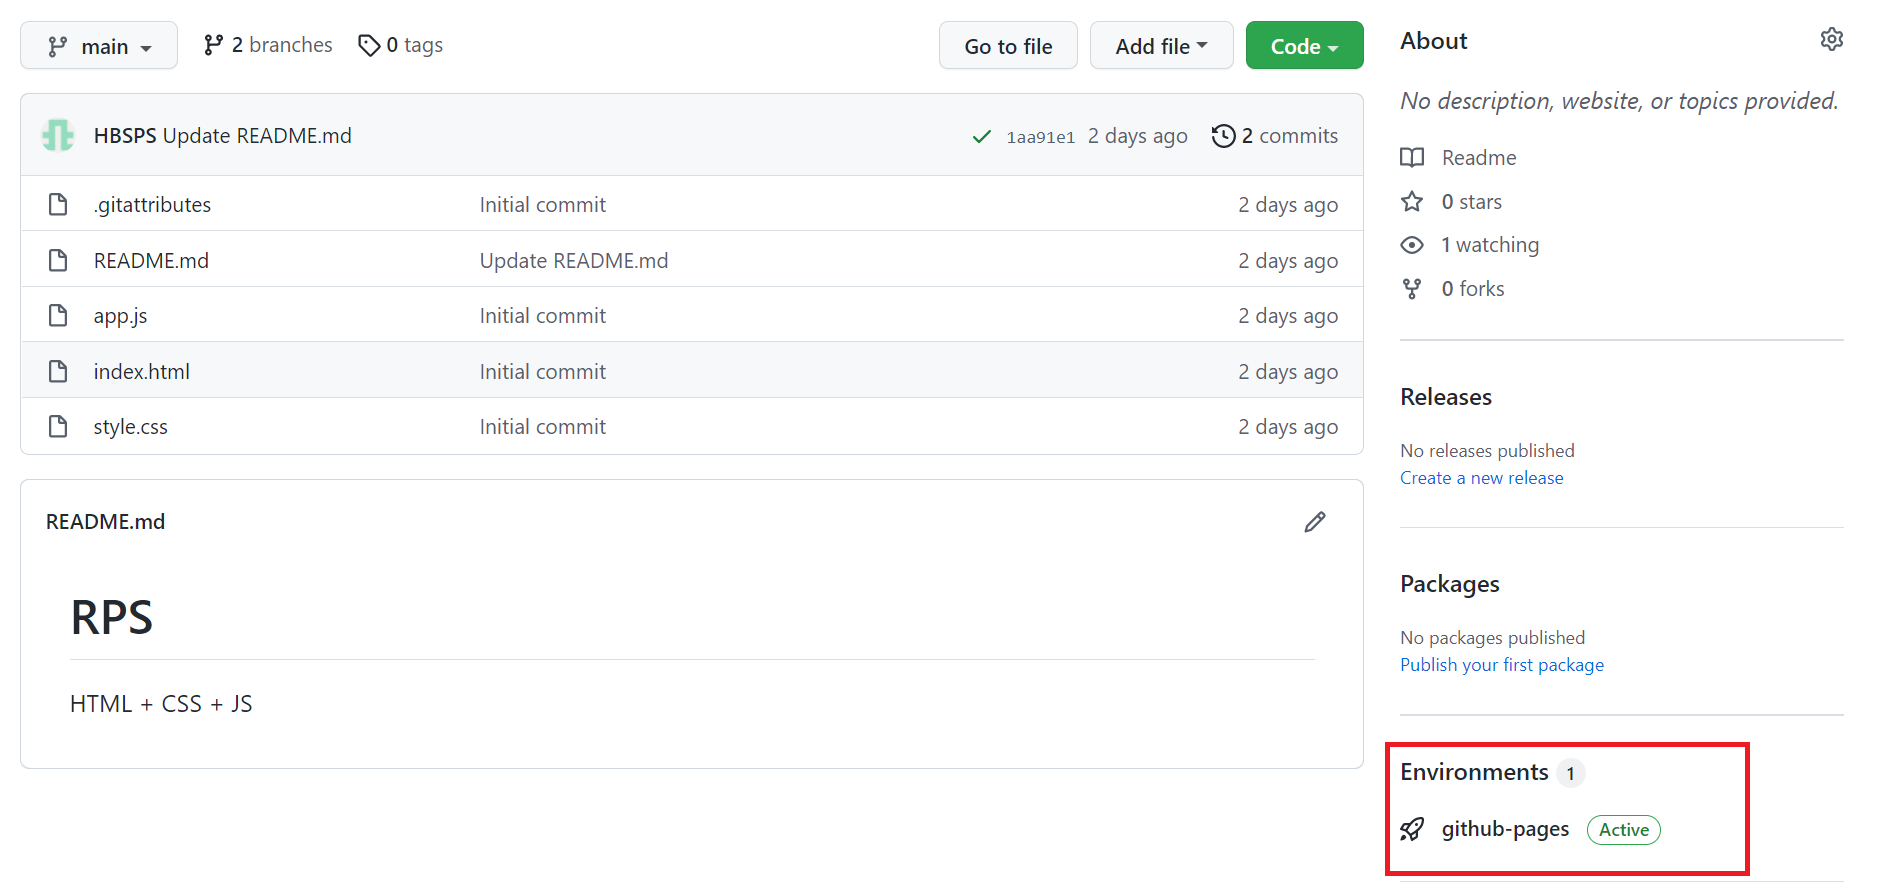Click file icon beside .gitattributes
Viewport: 1884px width, 893px height.
(x=58, y=204)
